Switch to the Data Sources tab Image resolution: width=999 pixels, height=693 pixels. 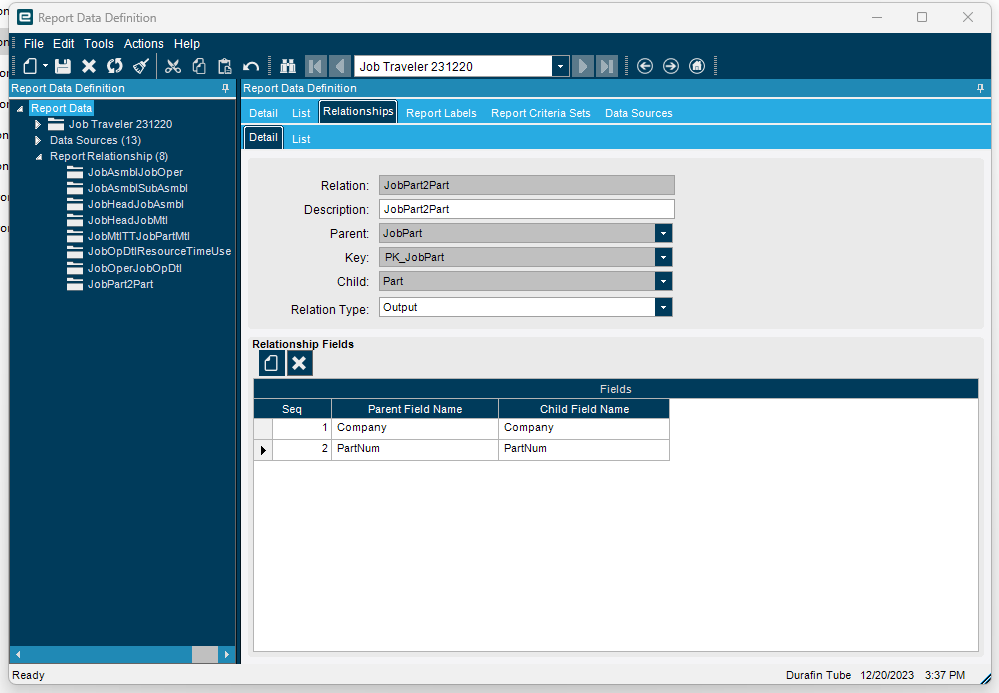point(638,113)
